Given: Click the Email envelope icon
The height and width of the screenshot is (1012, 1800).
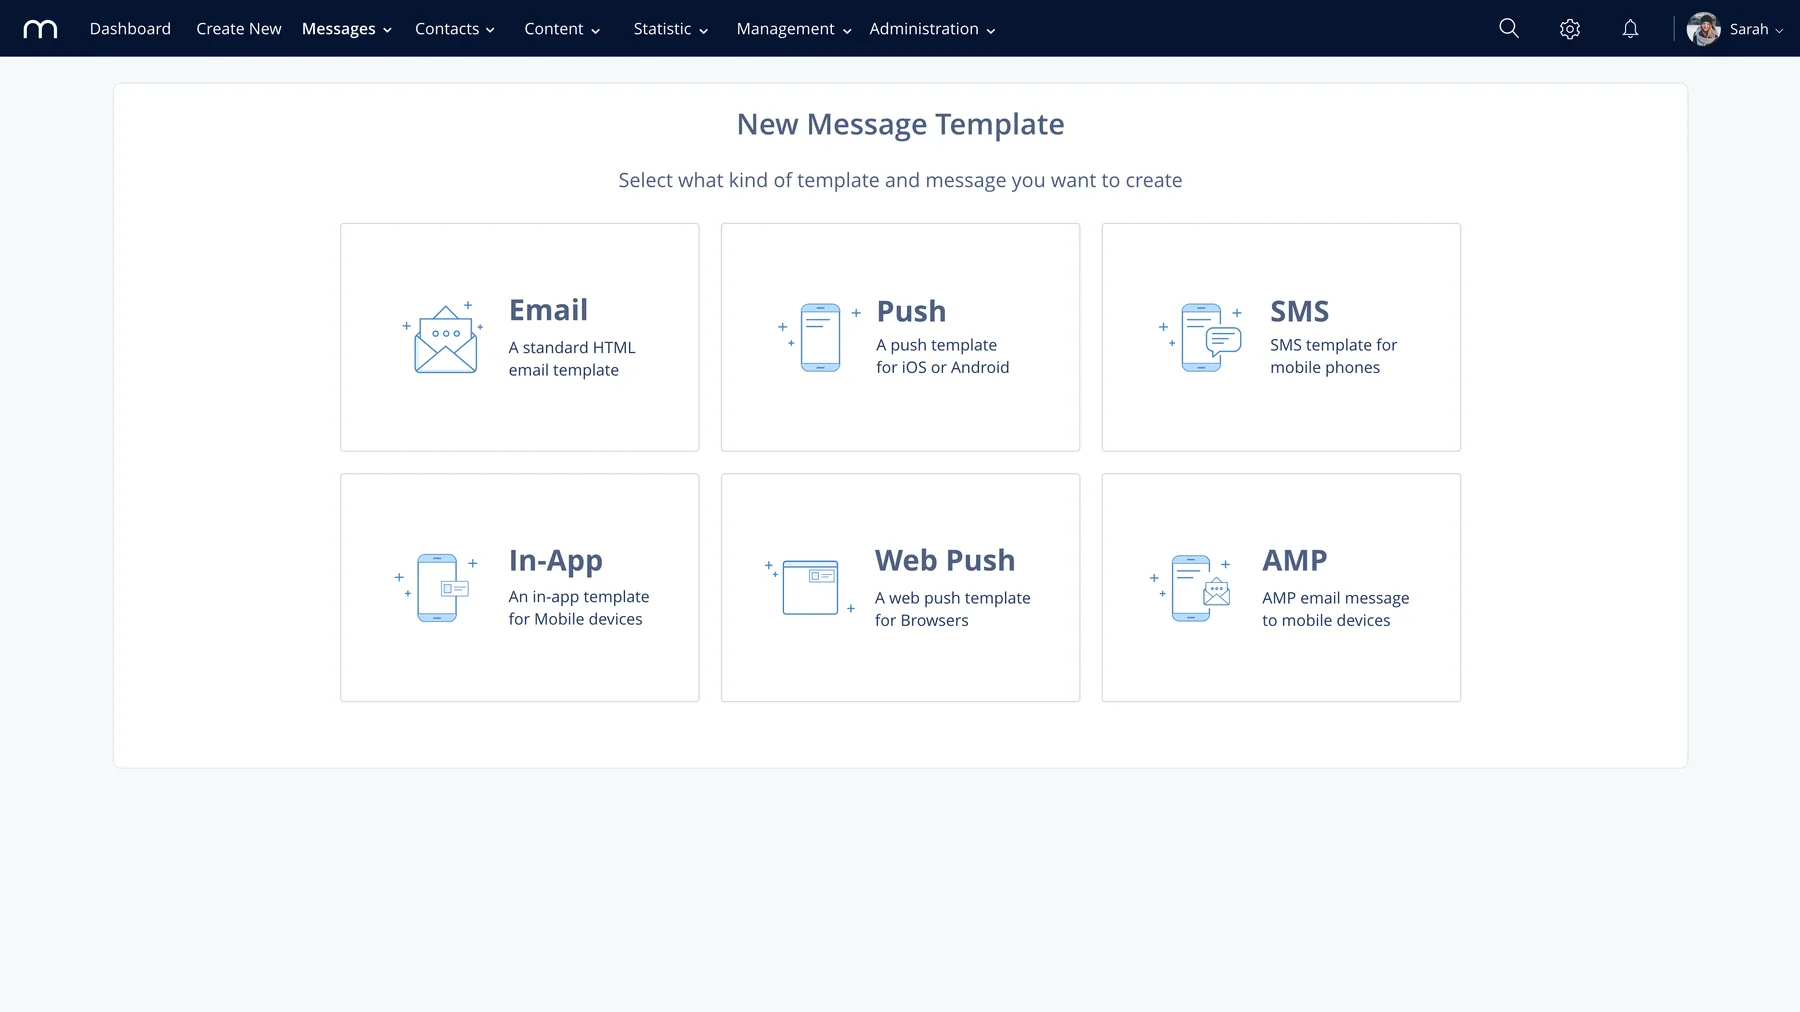Looking at the screenshot, I should click(444, 338).
